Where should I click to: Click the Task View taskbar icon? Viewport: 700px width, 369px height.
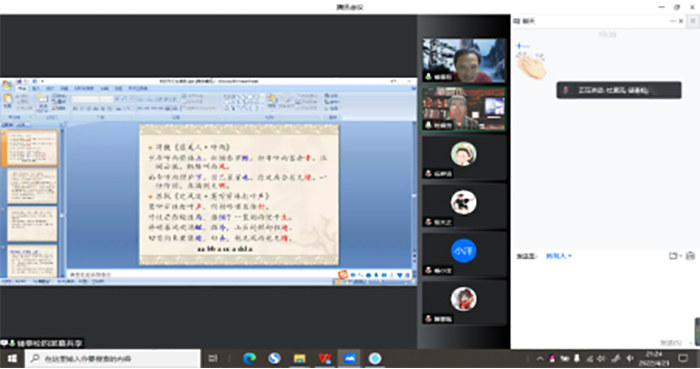tap(213, 358)
